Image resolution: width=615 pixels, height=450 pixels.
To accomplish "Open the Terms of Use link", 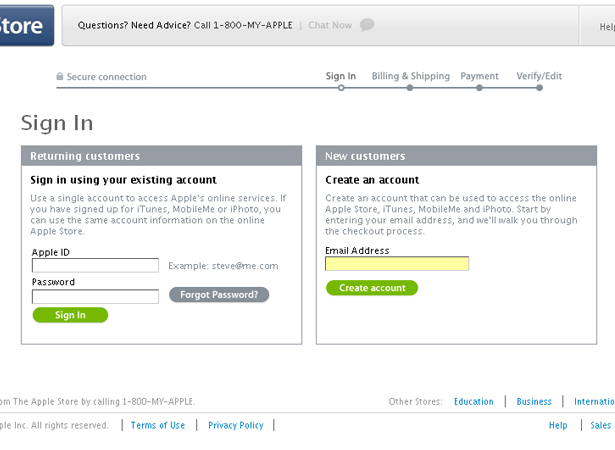I will pyautogui.click(x=157, y=425).
